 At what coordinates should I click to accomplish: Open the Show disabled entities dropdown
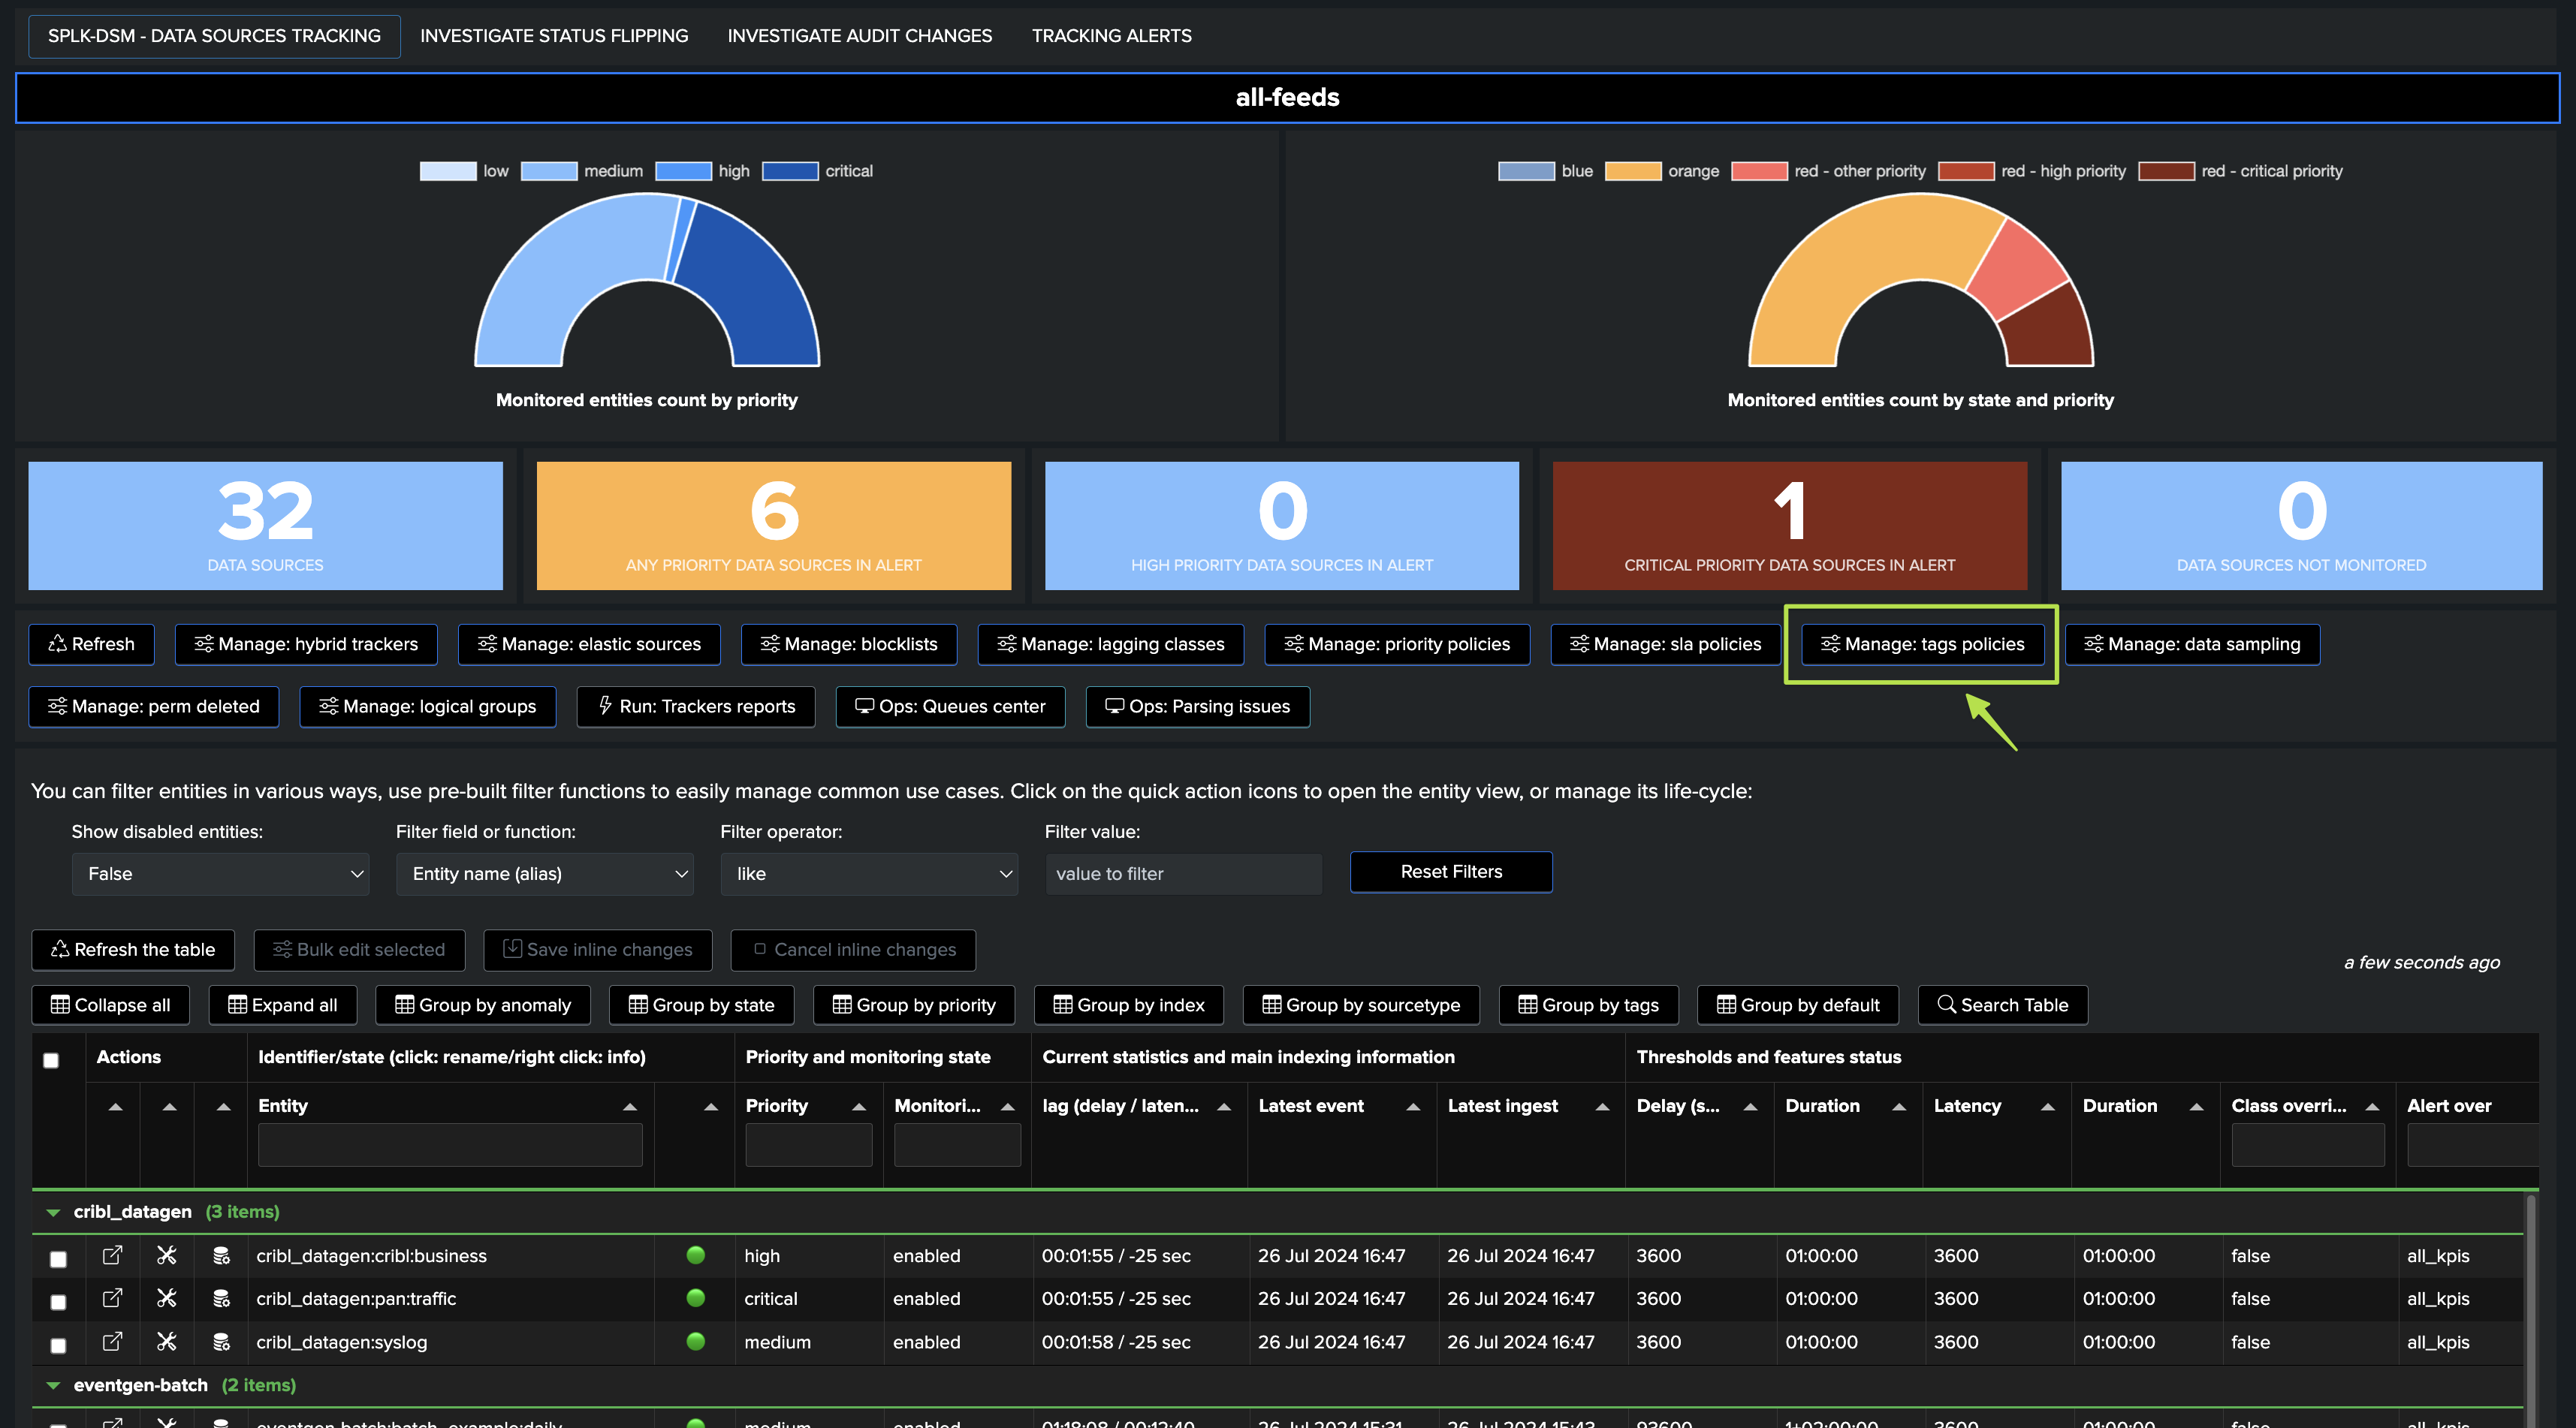tap(220, 874)
